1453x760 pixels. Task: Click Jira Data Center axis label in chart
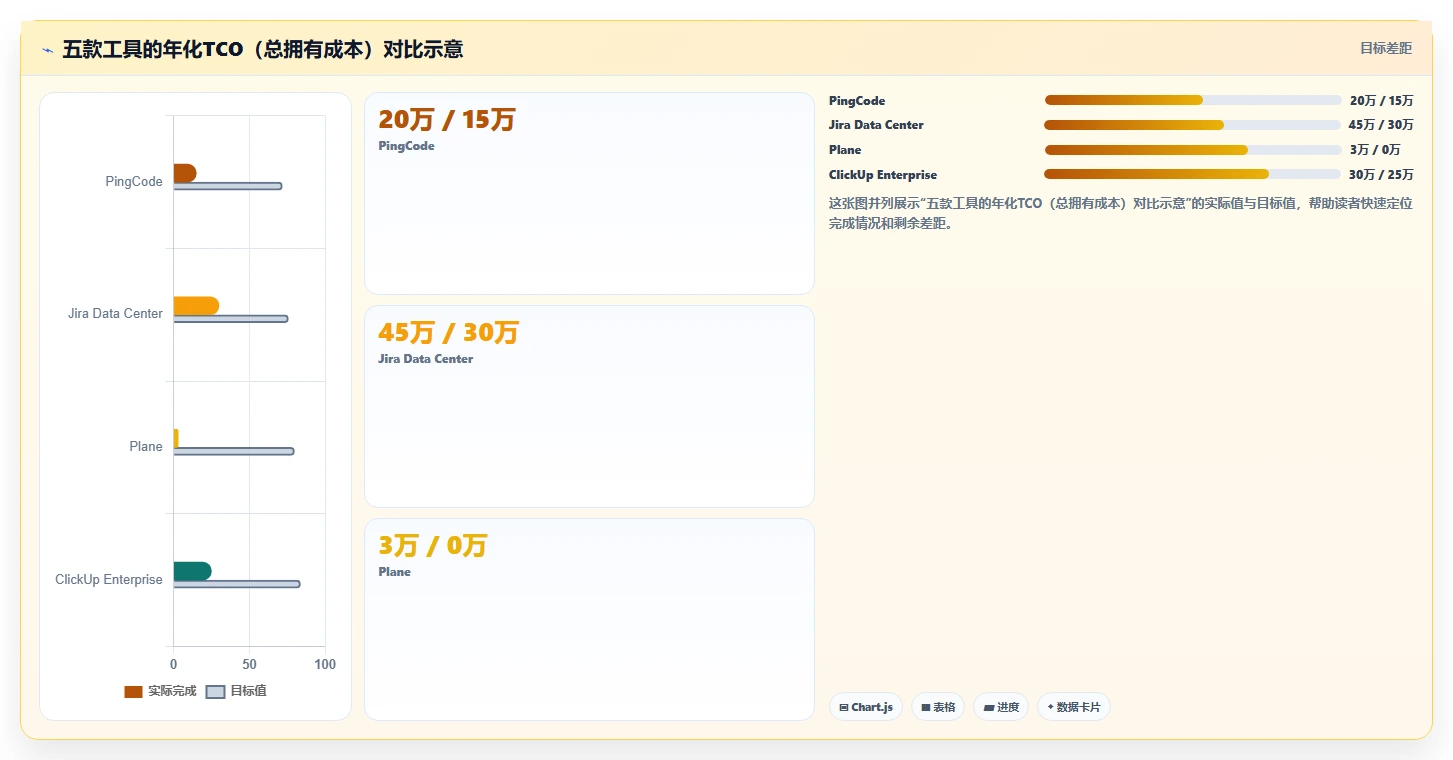point(115,313)
